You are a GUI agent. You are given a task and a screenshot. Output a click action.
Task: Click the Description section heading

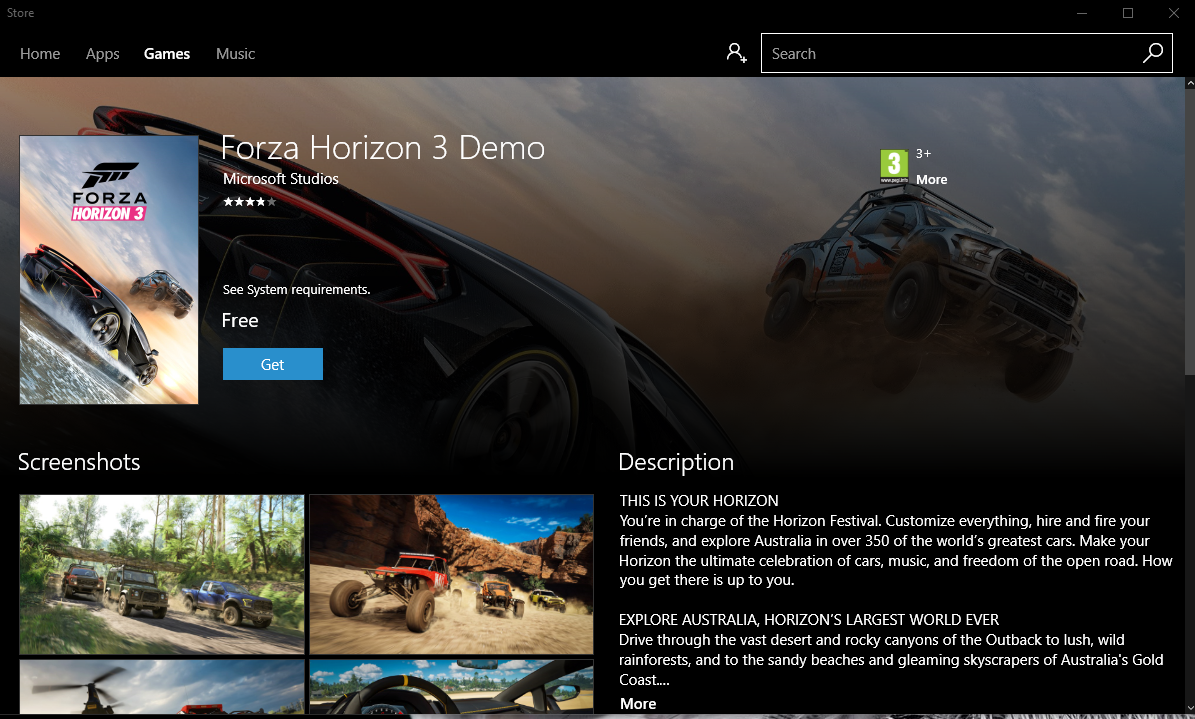pyautogui.click(x=676, y=462)
